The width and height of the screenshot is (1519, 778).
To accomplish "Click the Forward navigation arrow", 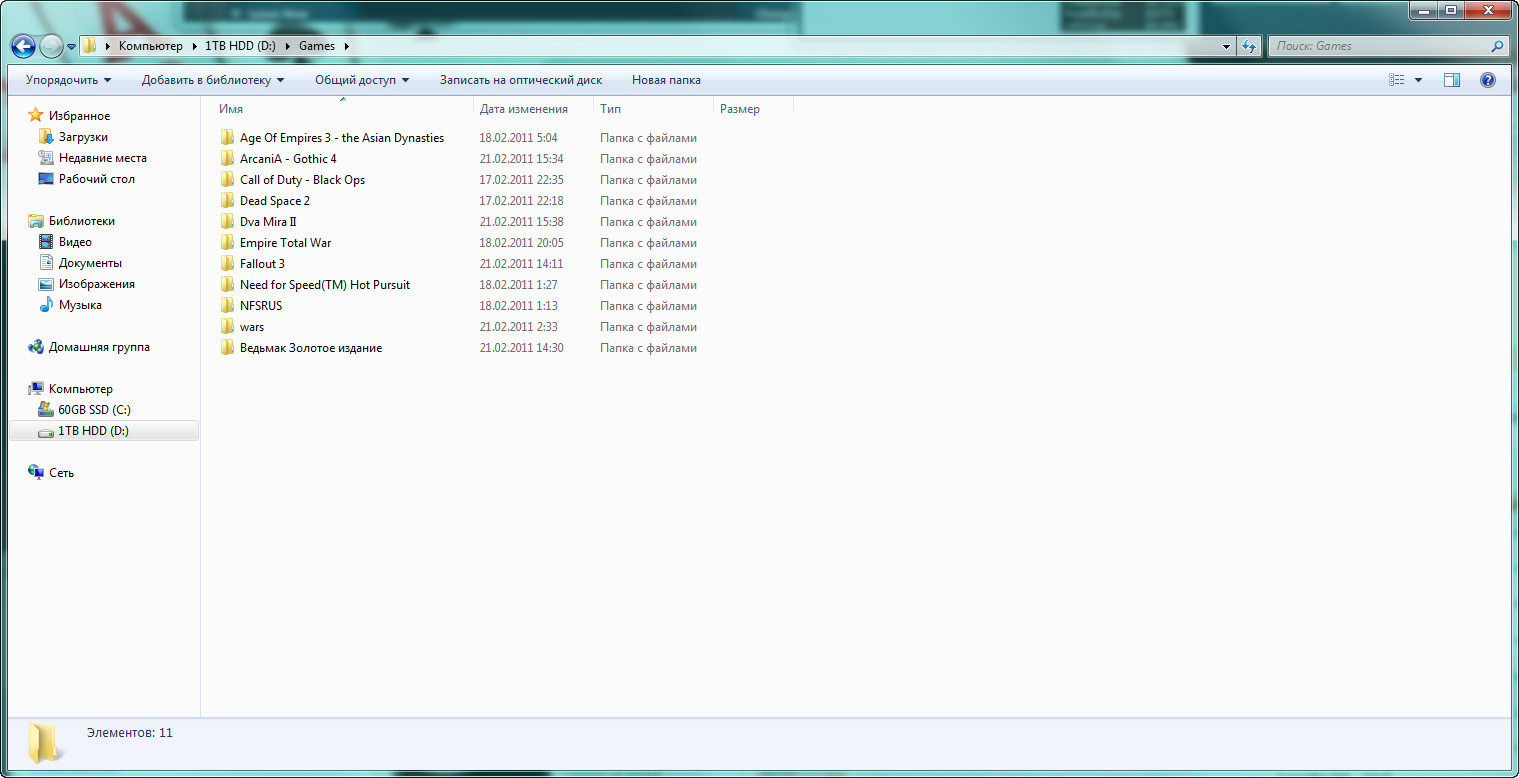I will [x=51, y=46].
